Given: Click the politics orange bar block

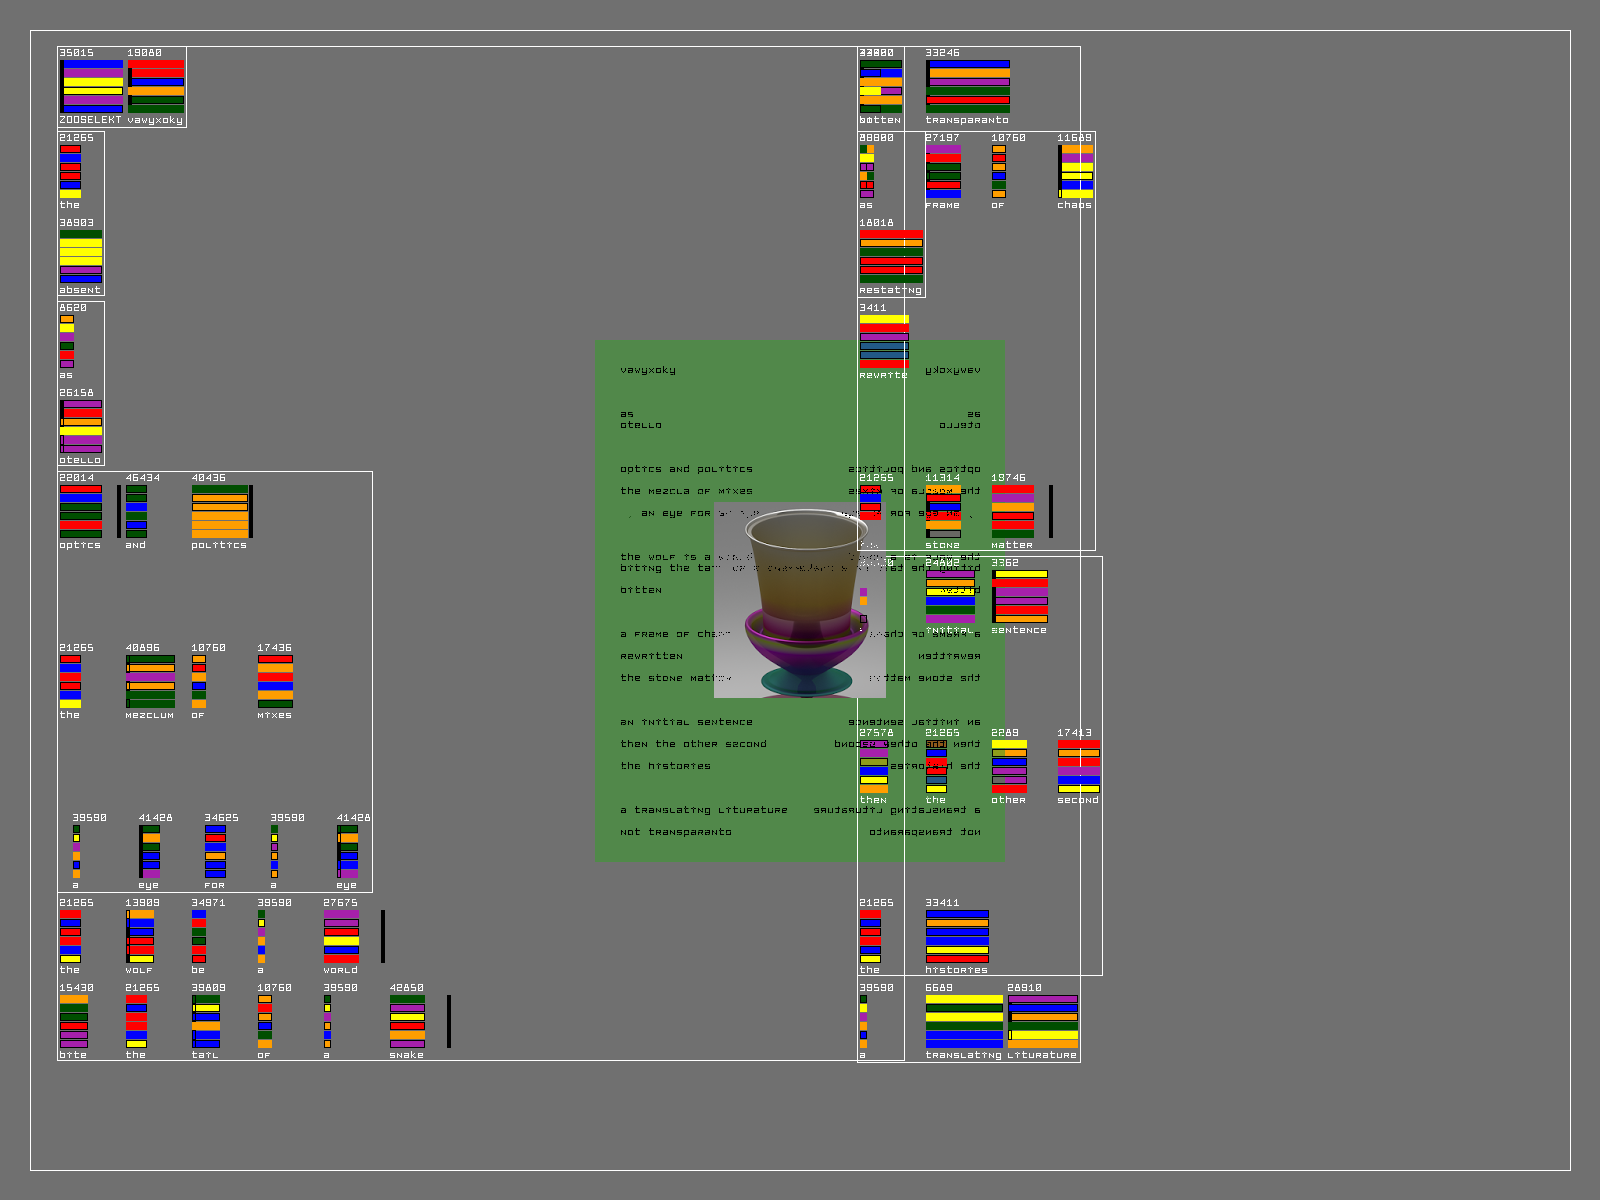Looking at the screenshot, I should pos(220,512).
